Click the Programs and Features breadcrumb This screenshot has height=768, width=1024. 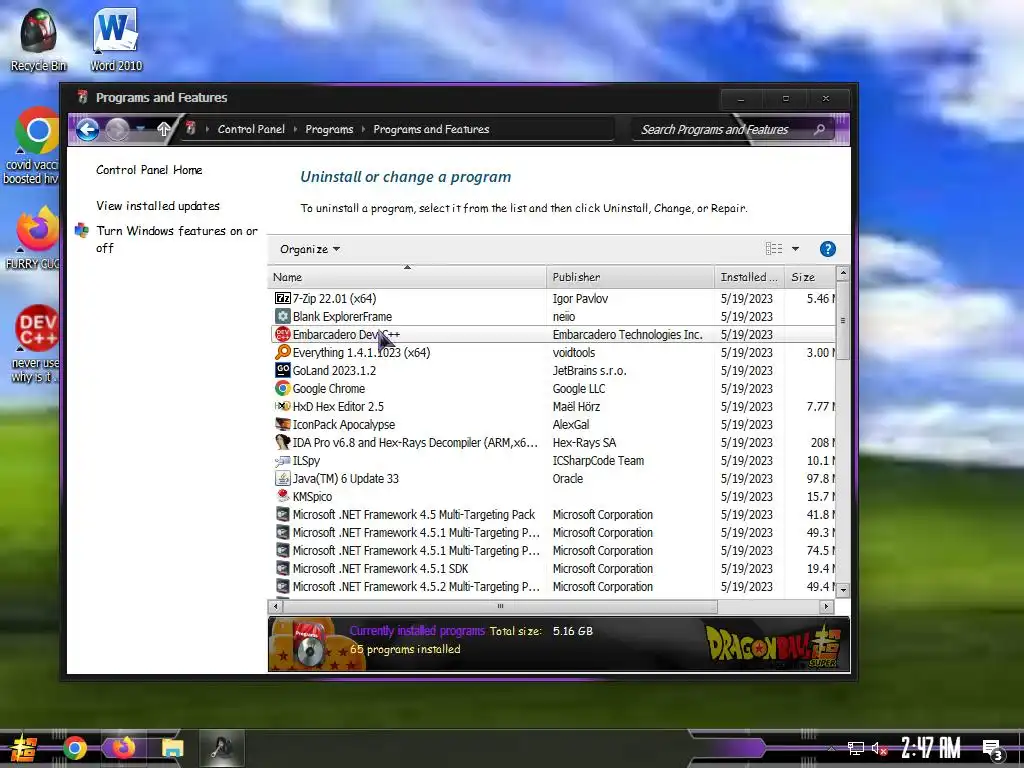point(431,129)
